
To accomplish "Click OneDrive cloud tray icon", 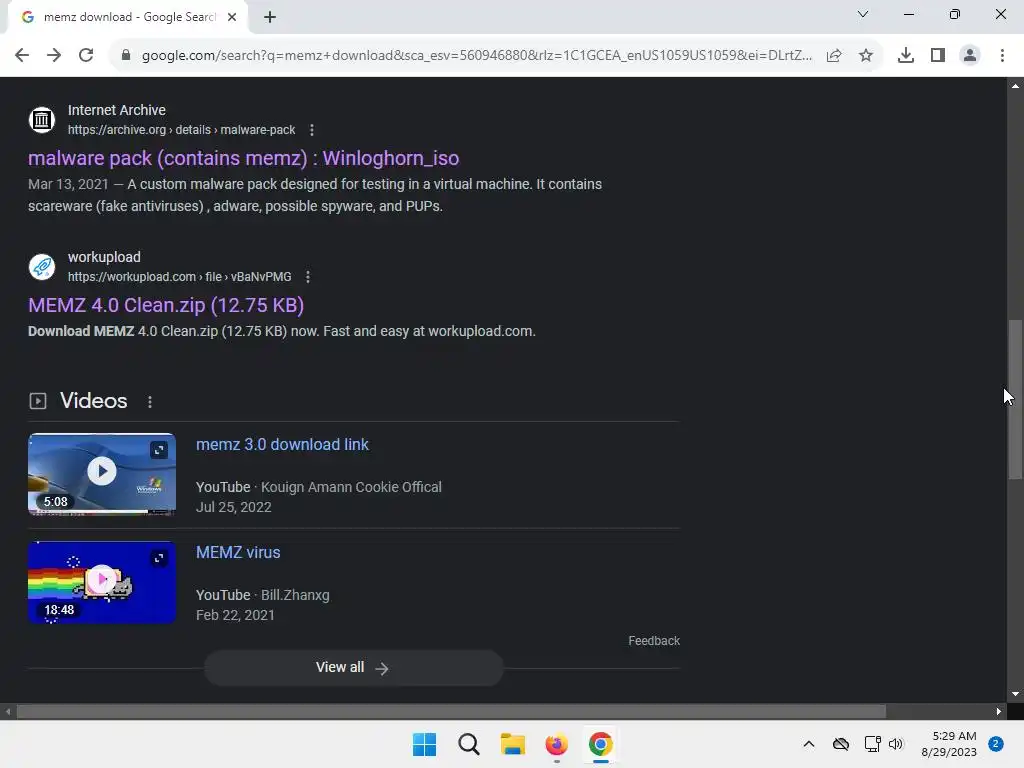I will pos(840,744).
